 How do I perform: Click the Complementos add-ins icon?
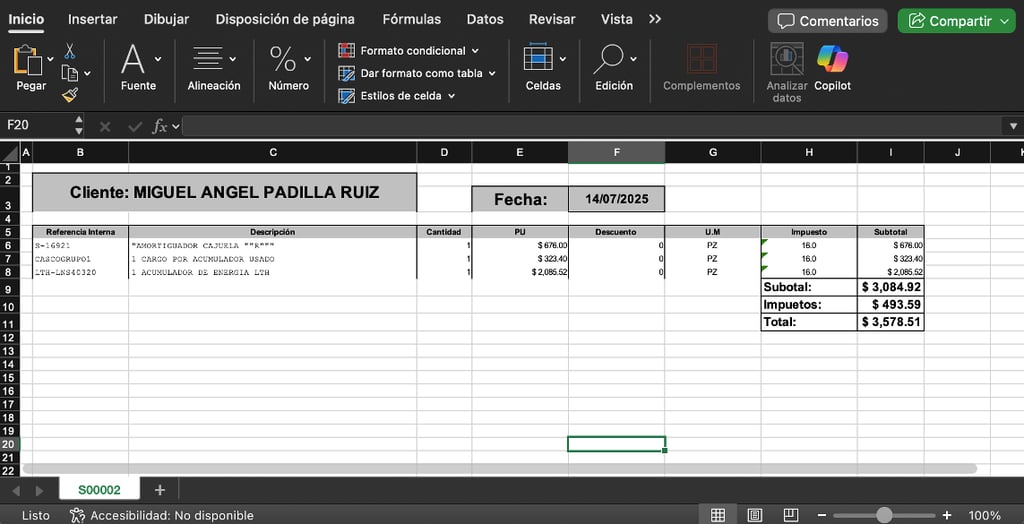point(701,59)
